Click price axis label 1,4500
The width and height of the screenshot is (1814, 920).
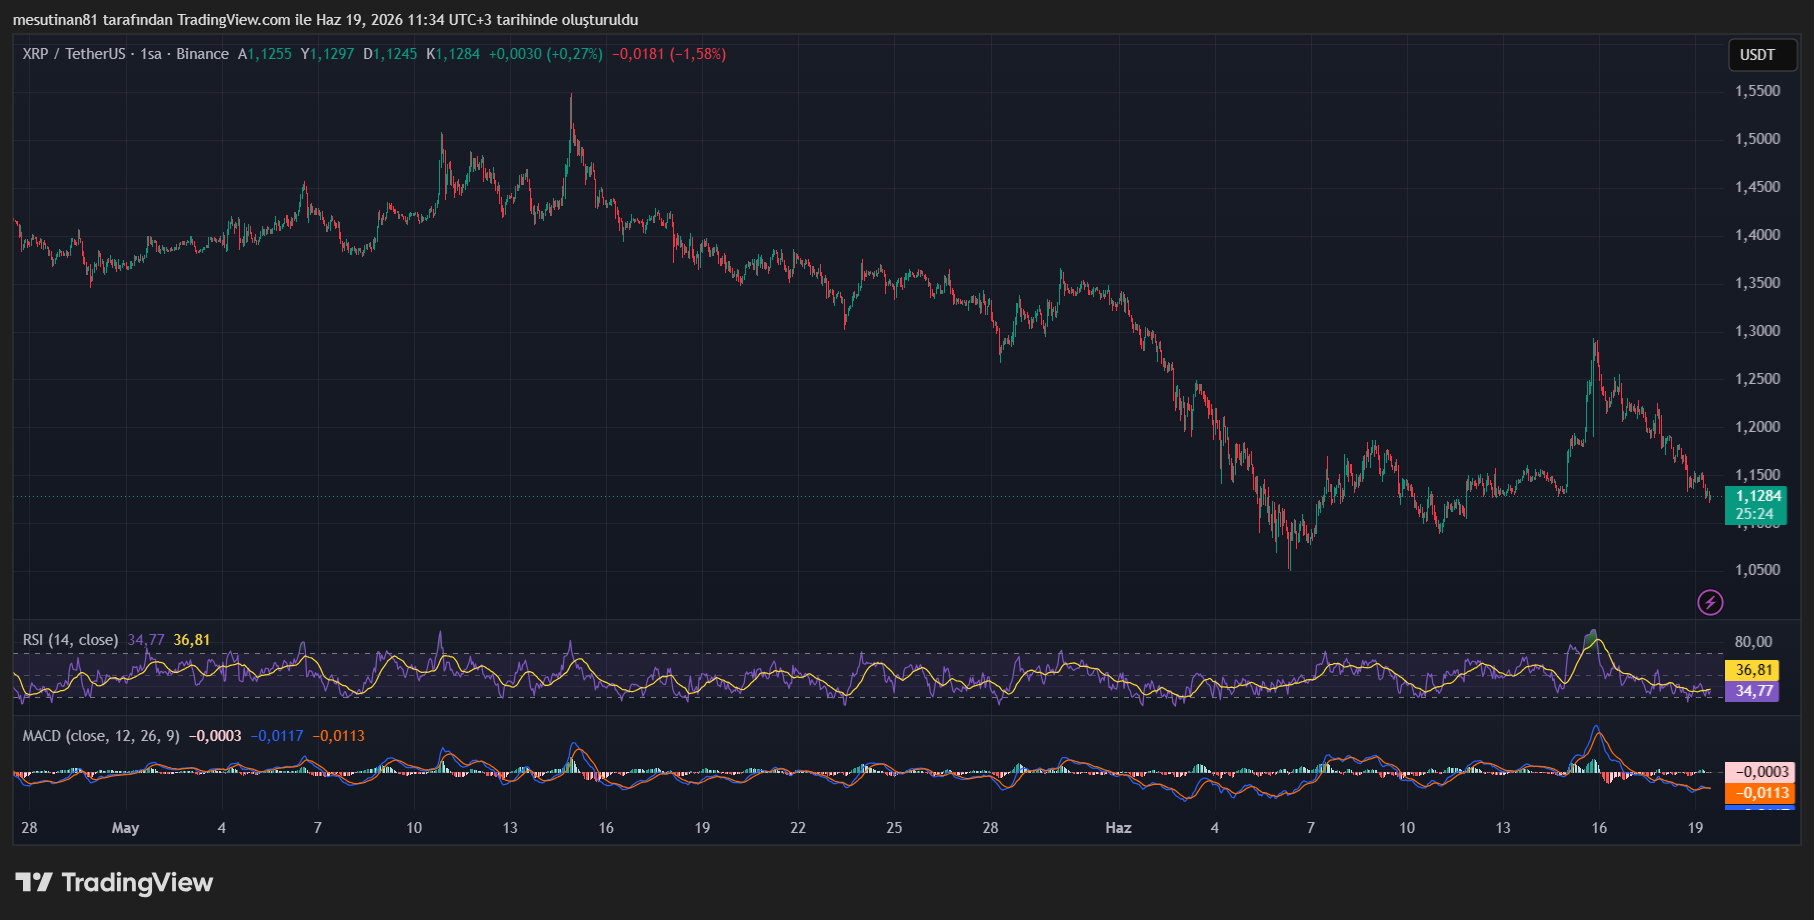click(x=1757, y=187)
